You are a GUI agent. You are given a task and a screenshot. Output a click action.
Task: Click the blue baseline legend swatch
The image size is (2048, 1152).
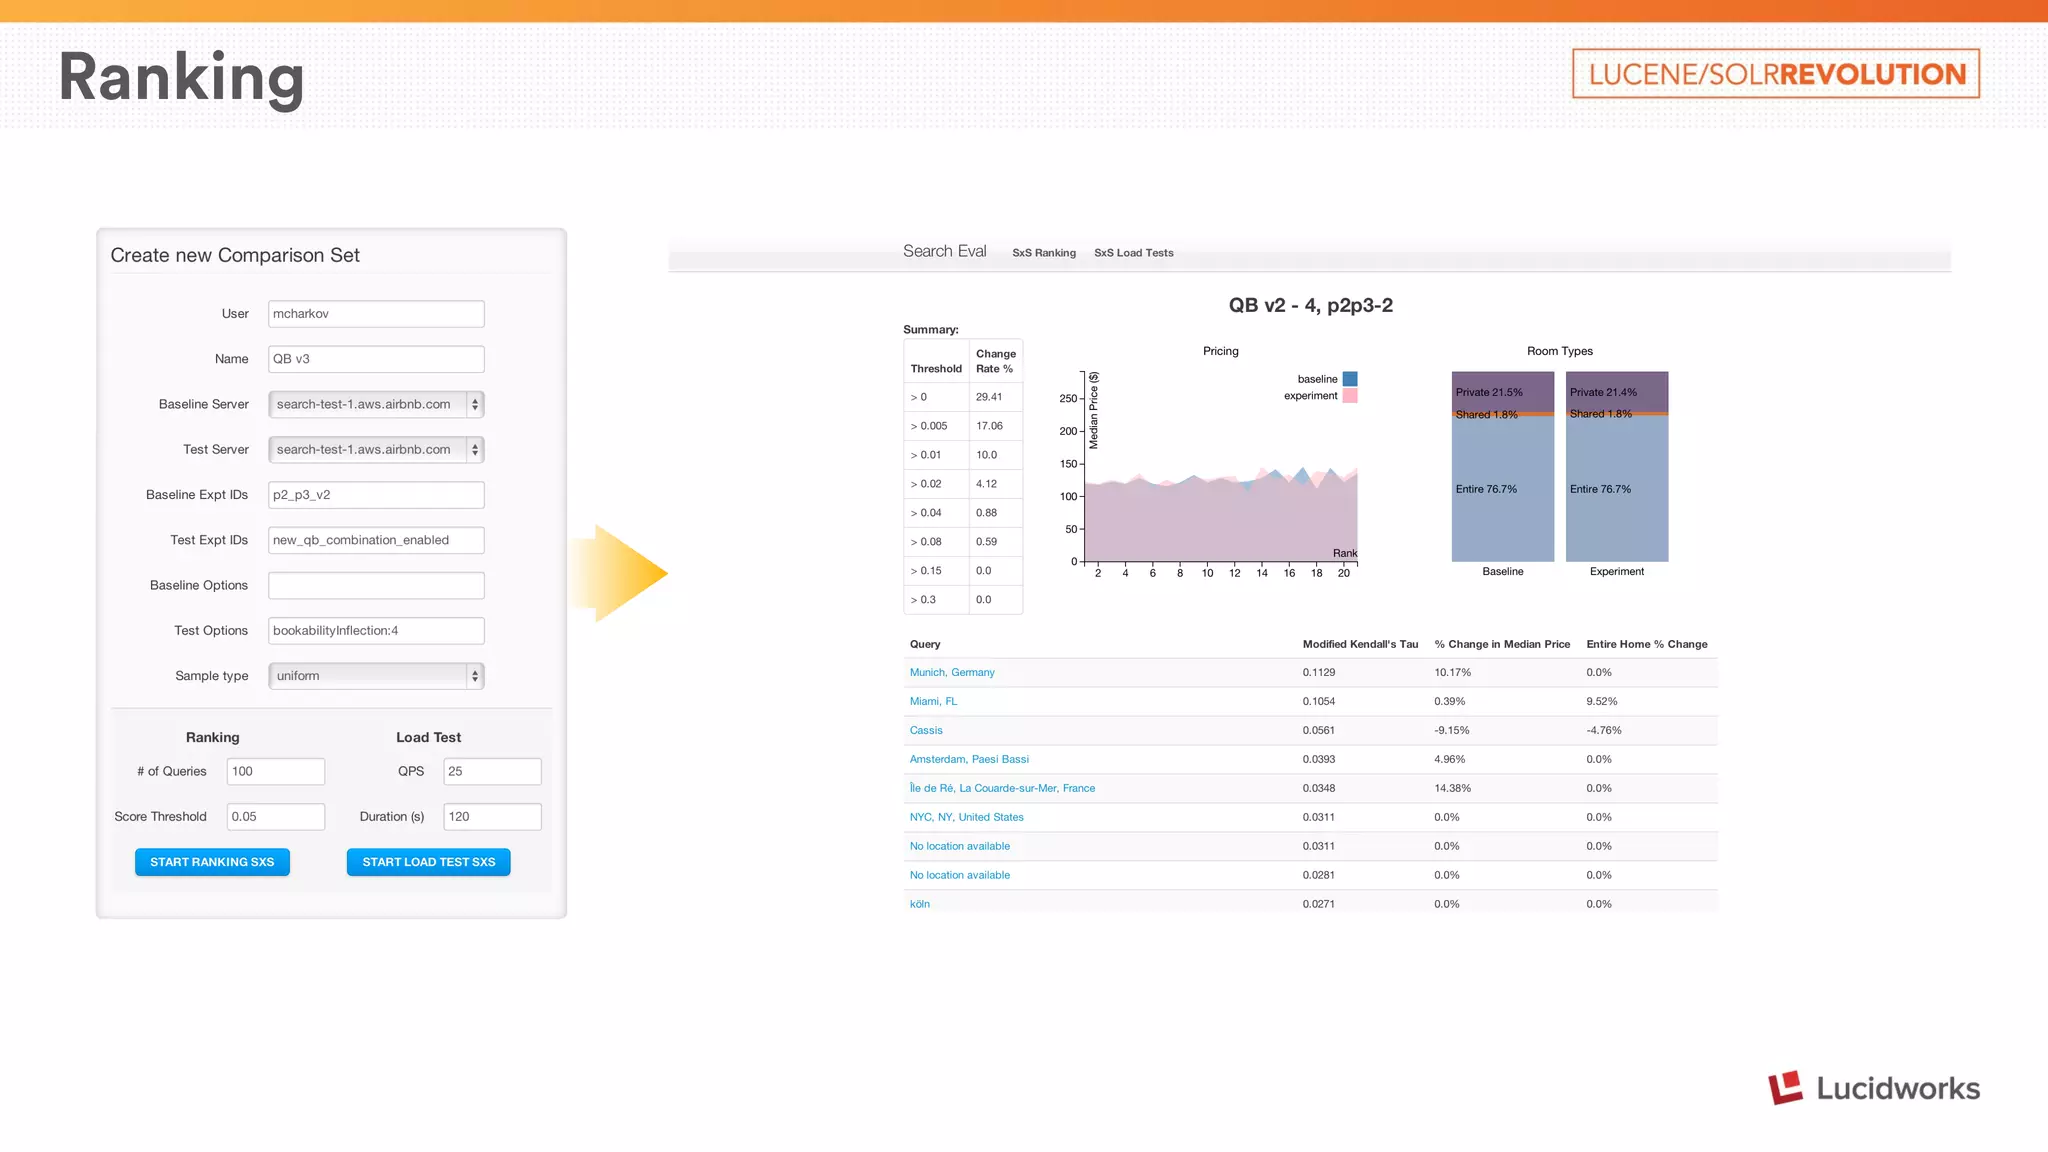point(1350,379)
